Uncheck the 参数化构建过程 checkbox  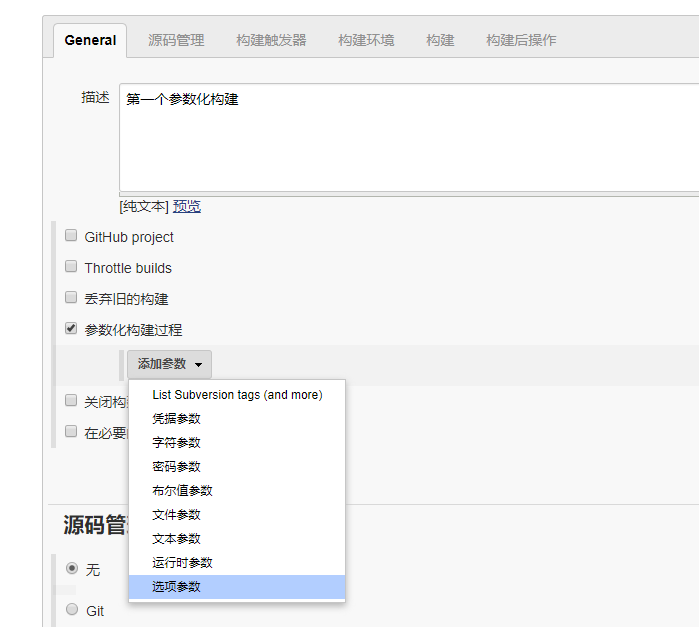(71, 328)
